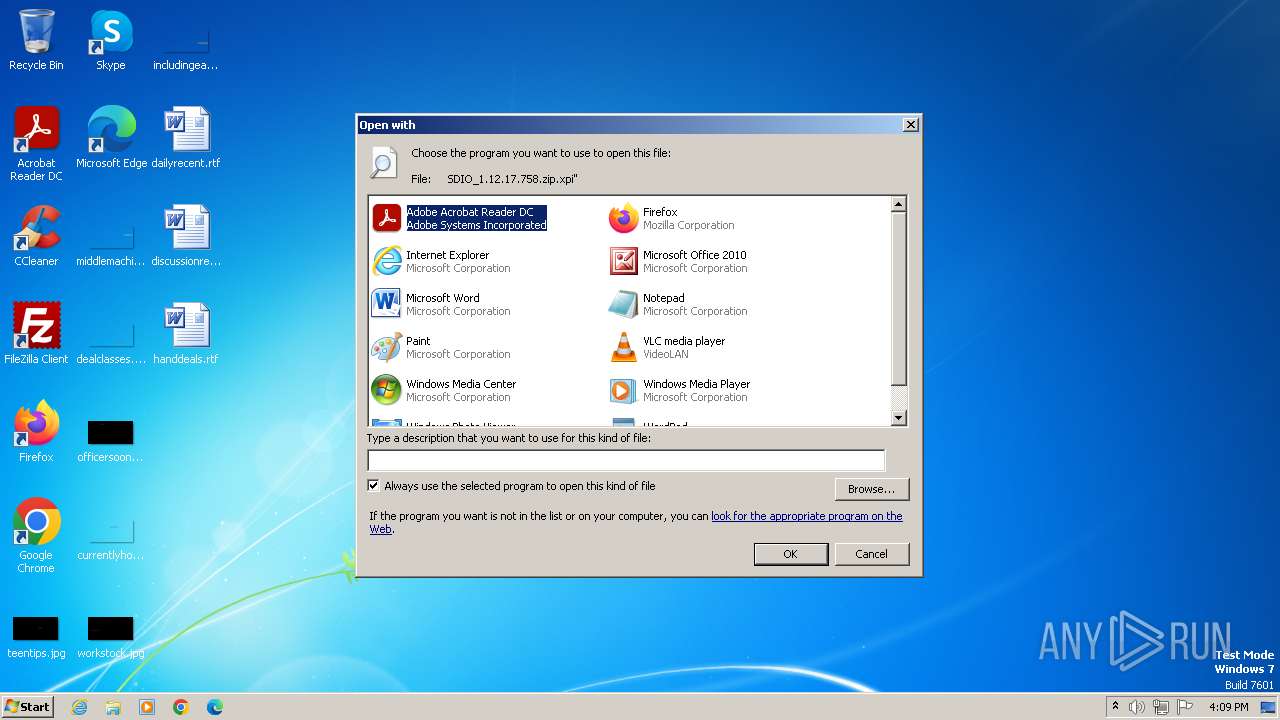Select Skype desktop shortcut
Viewport: 1280px width, 720px height.
(110, 40)
